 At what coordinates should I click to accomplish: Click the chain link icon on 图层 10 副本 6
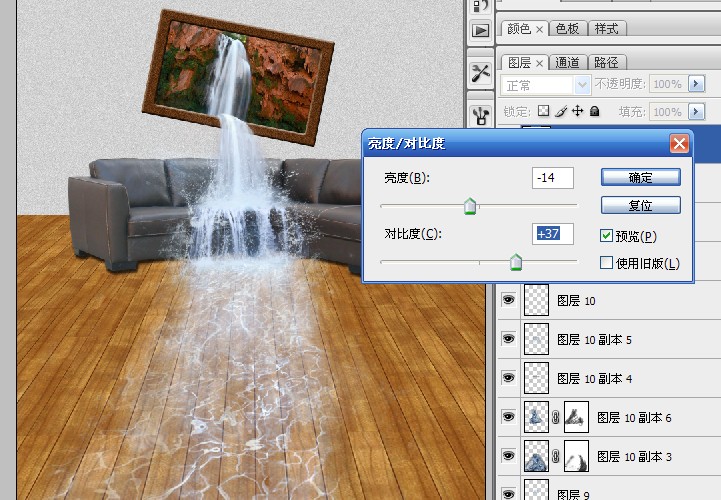click(556, 417)
